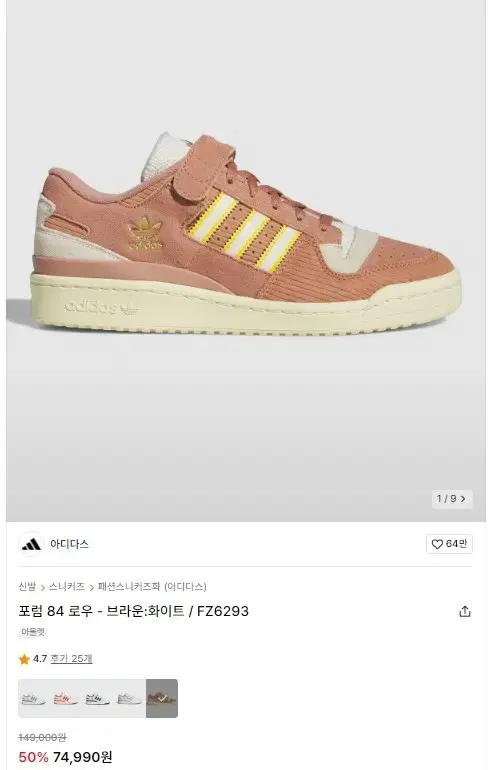Select the checked brown shoe swatch
The height and width of the screenshot is (770, 492).
point(162,698)
